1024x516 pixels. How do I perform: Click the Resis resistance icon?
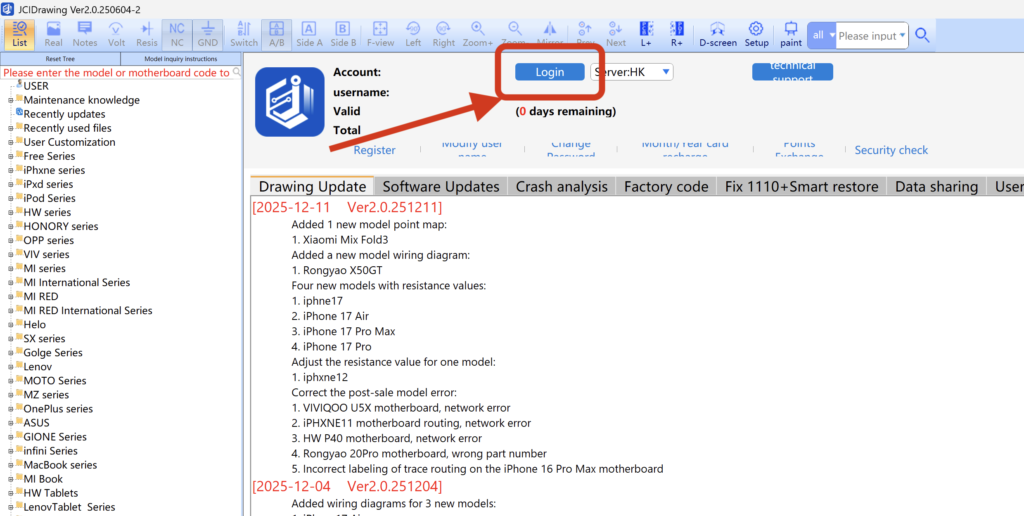point(147,34)
